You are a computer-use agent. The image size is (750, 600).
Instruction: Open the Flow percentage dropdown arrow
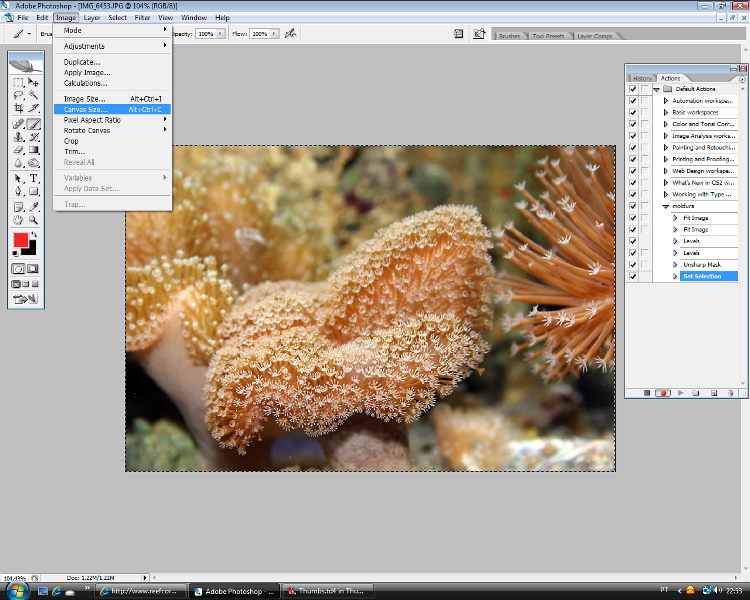(x=274, y=33)
